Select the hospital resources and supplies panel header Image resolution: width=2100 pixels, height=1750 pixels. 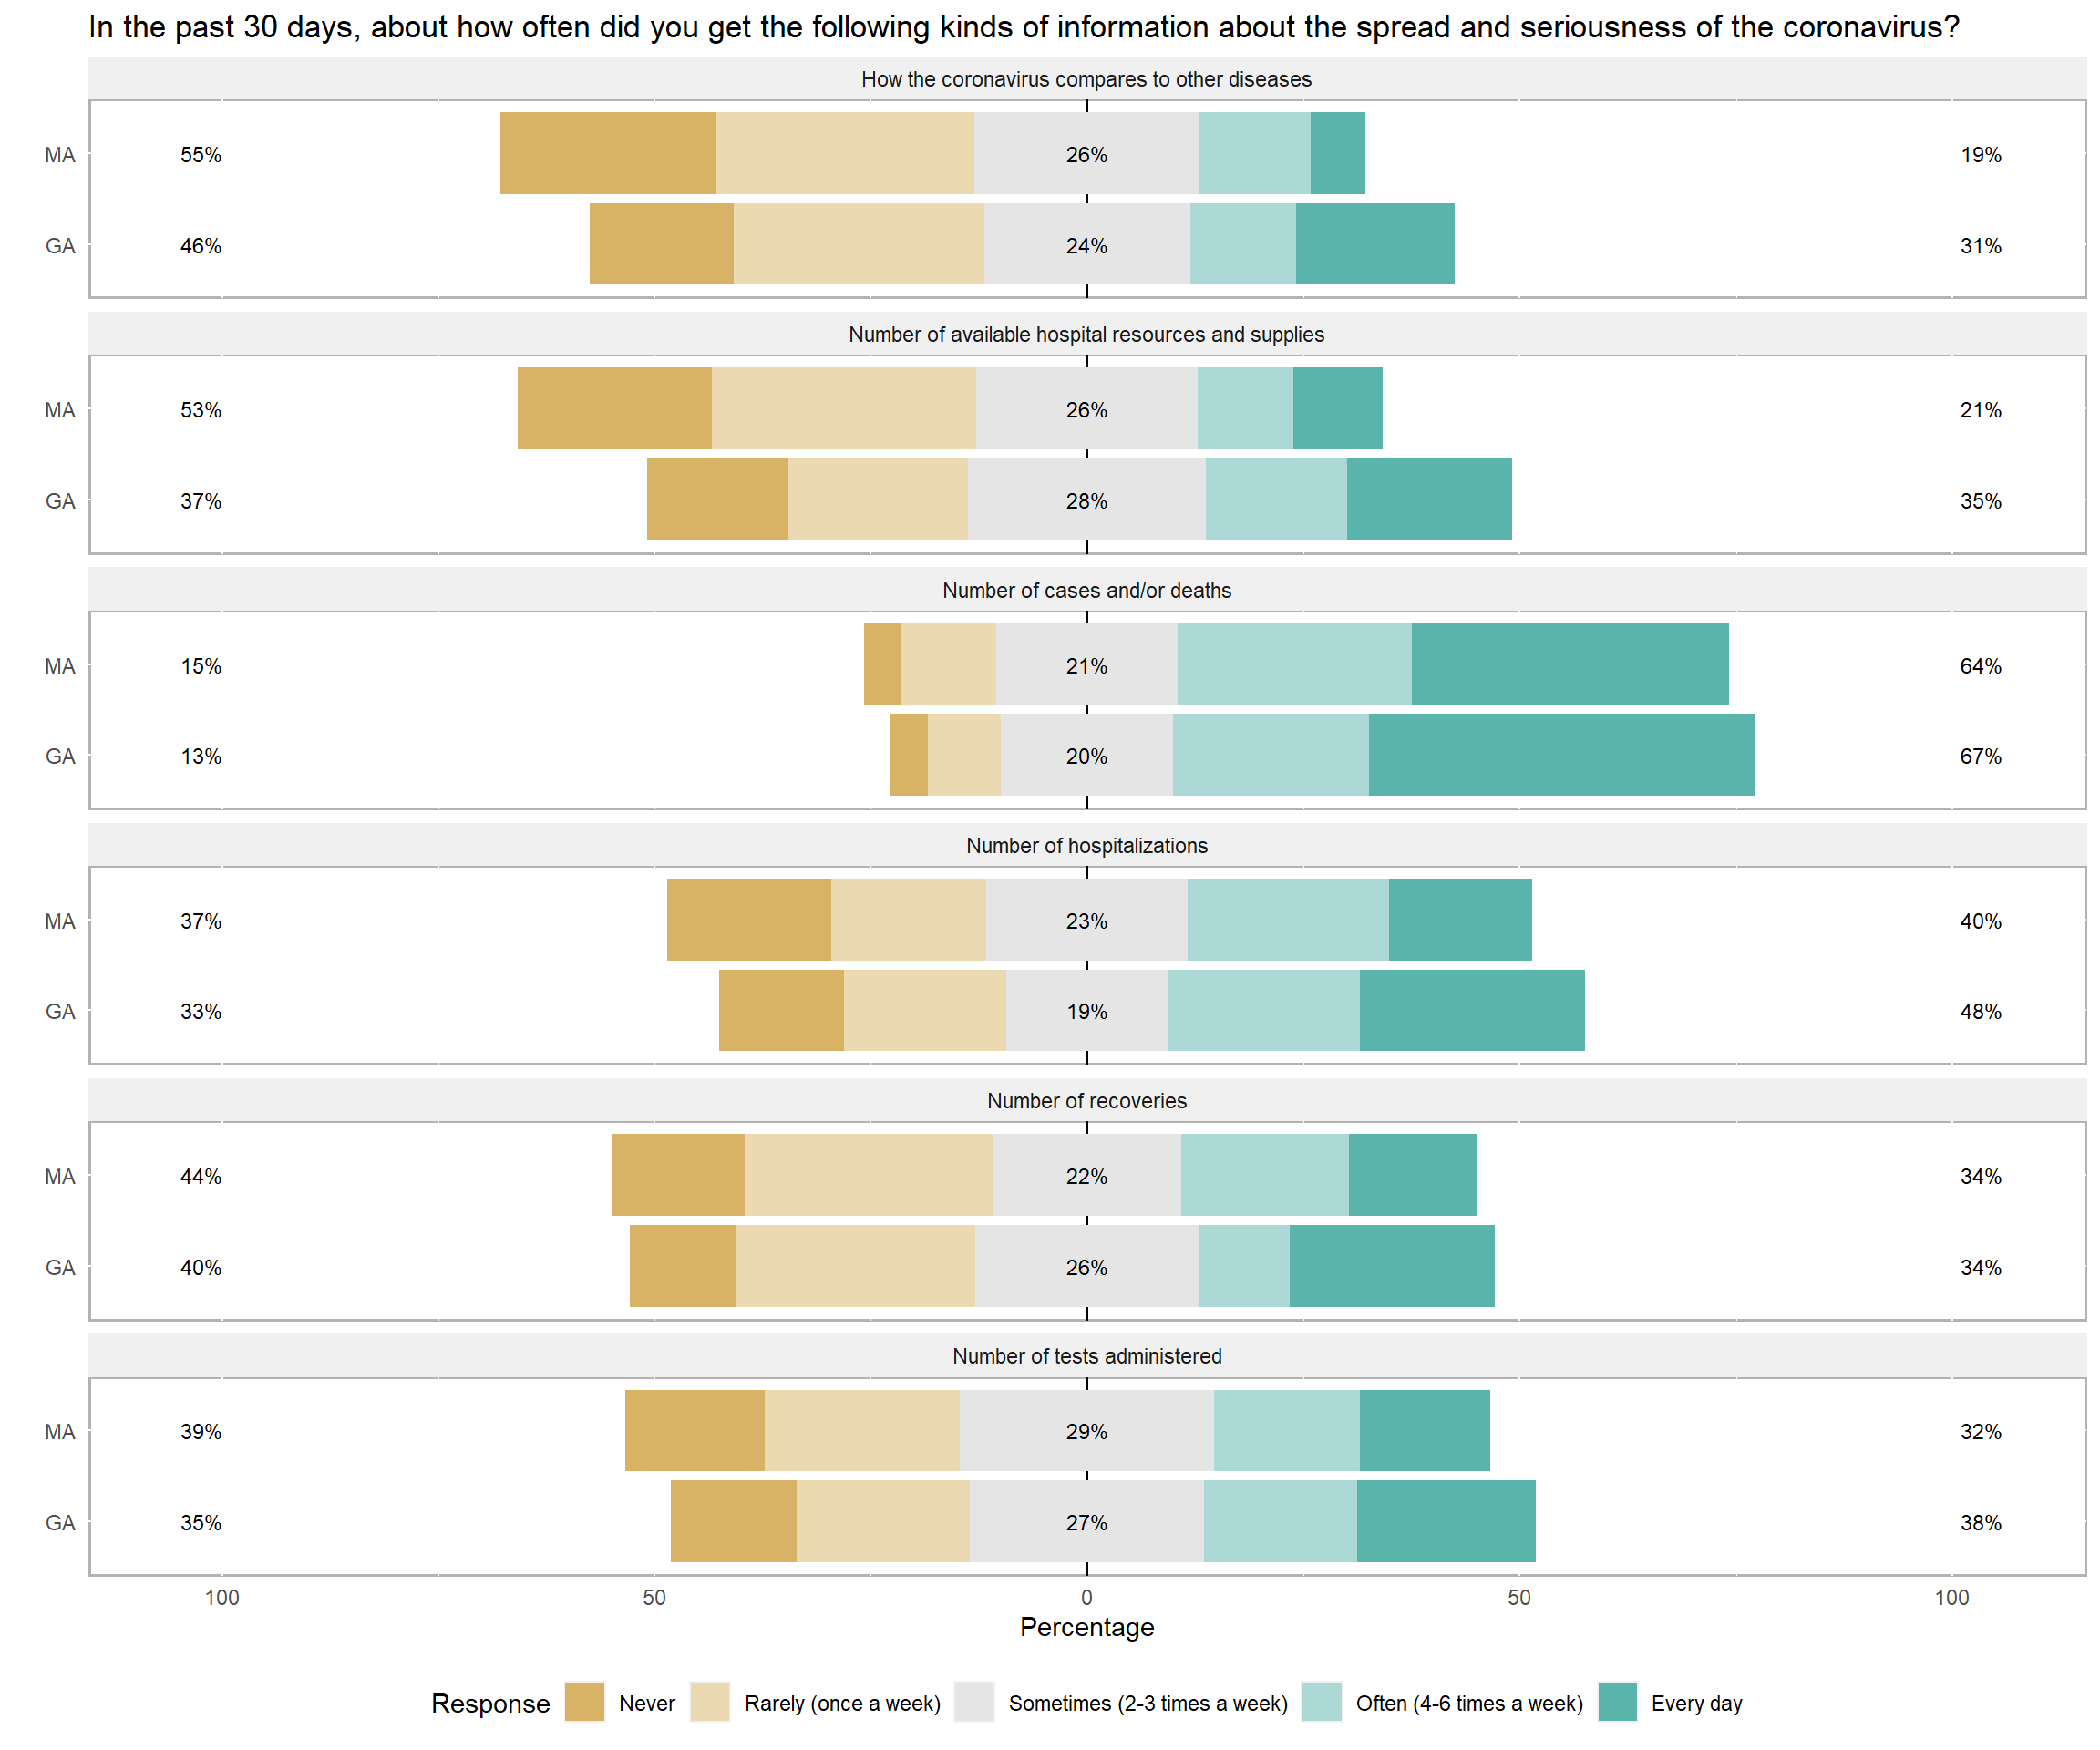click(1086, 334)
